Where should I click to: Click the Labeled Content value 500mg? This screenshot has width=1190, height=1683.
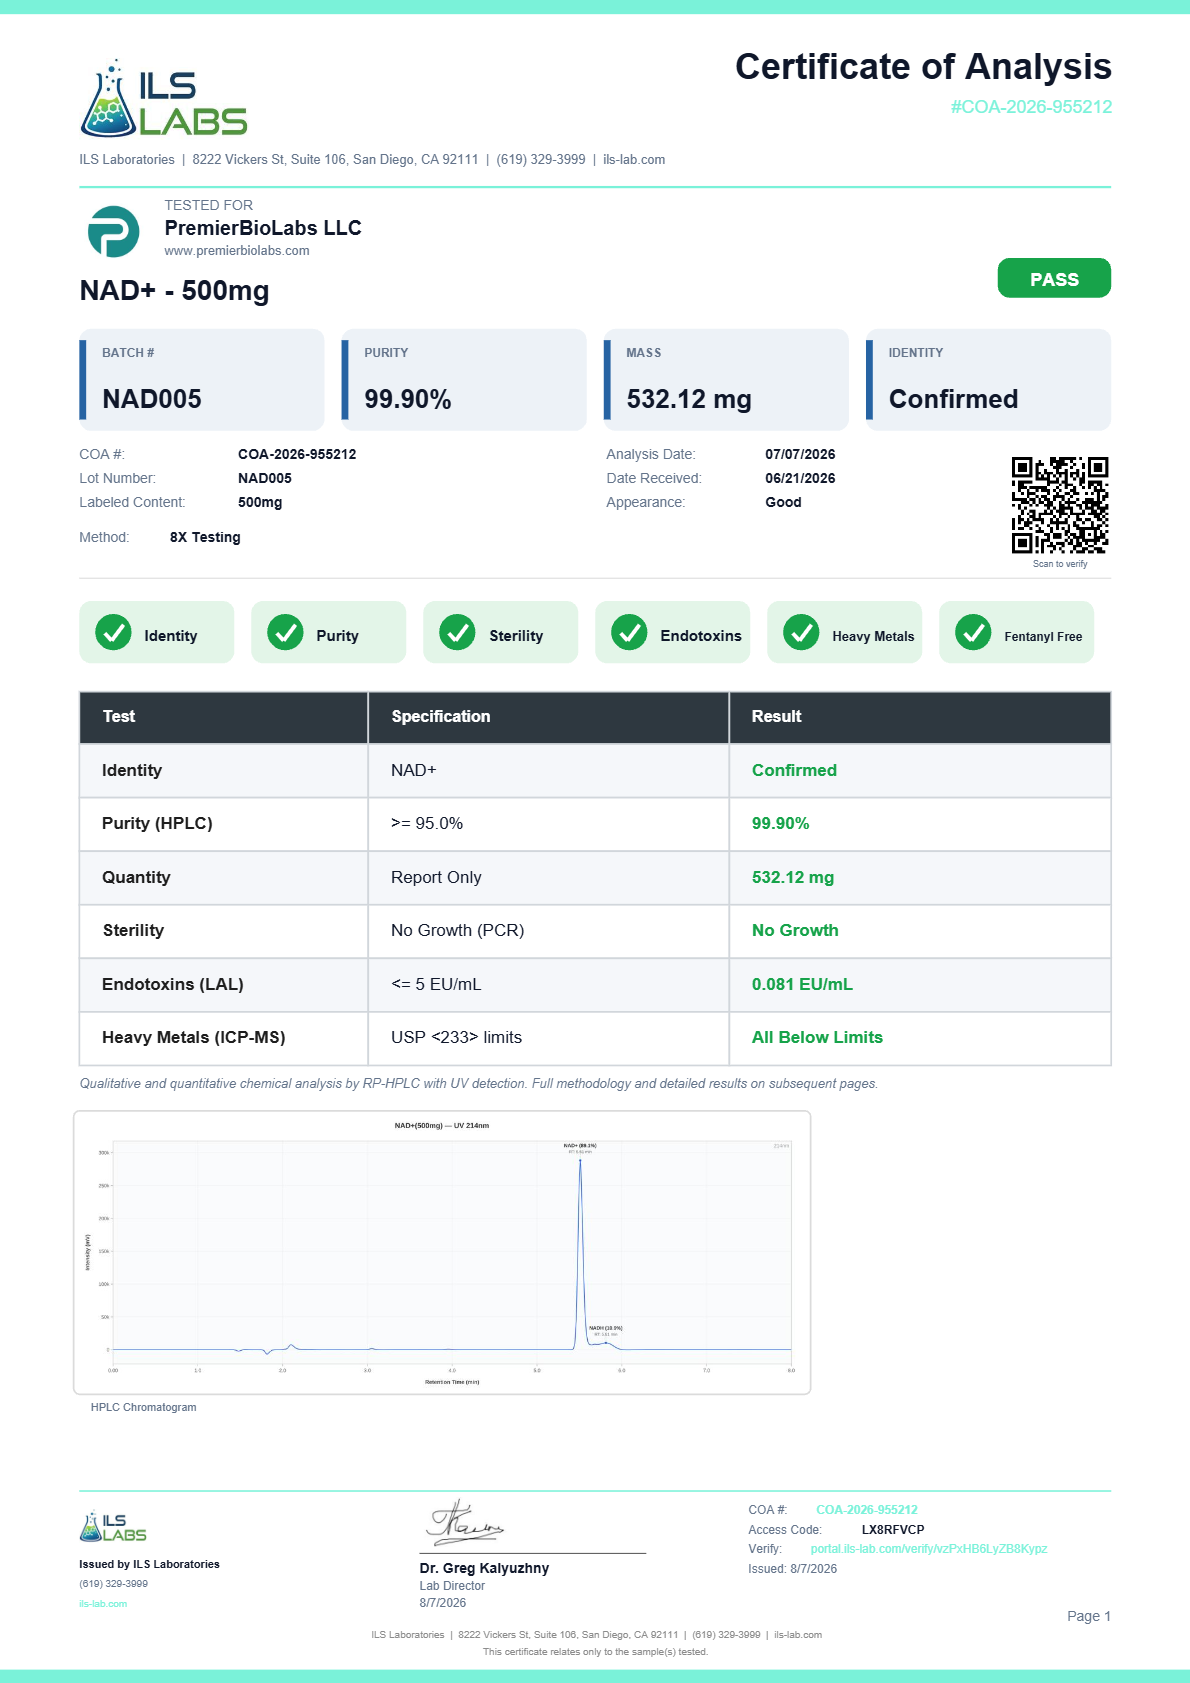(260, 502)
